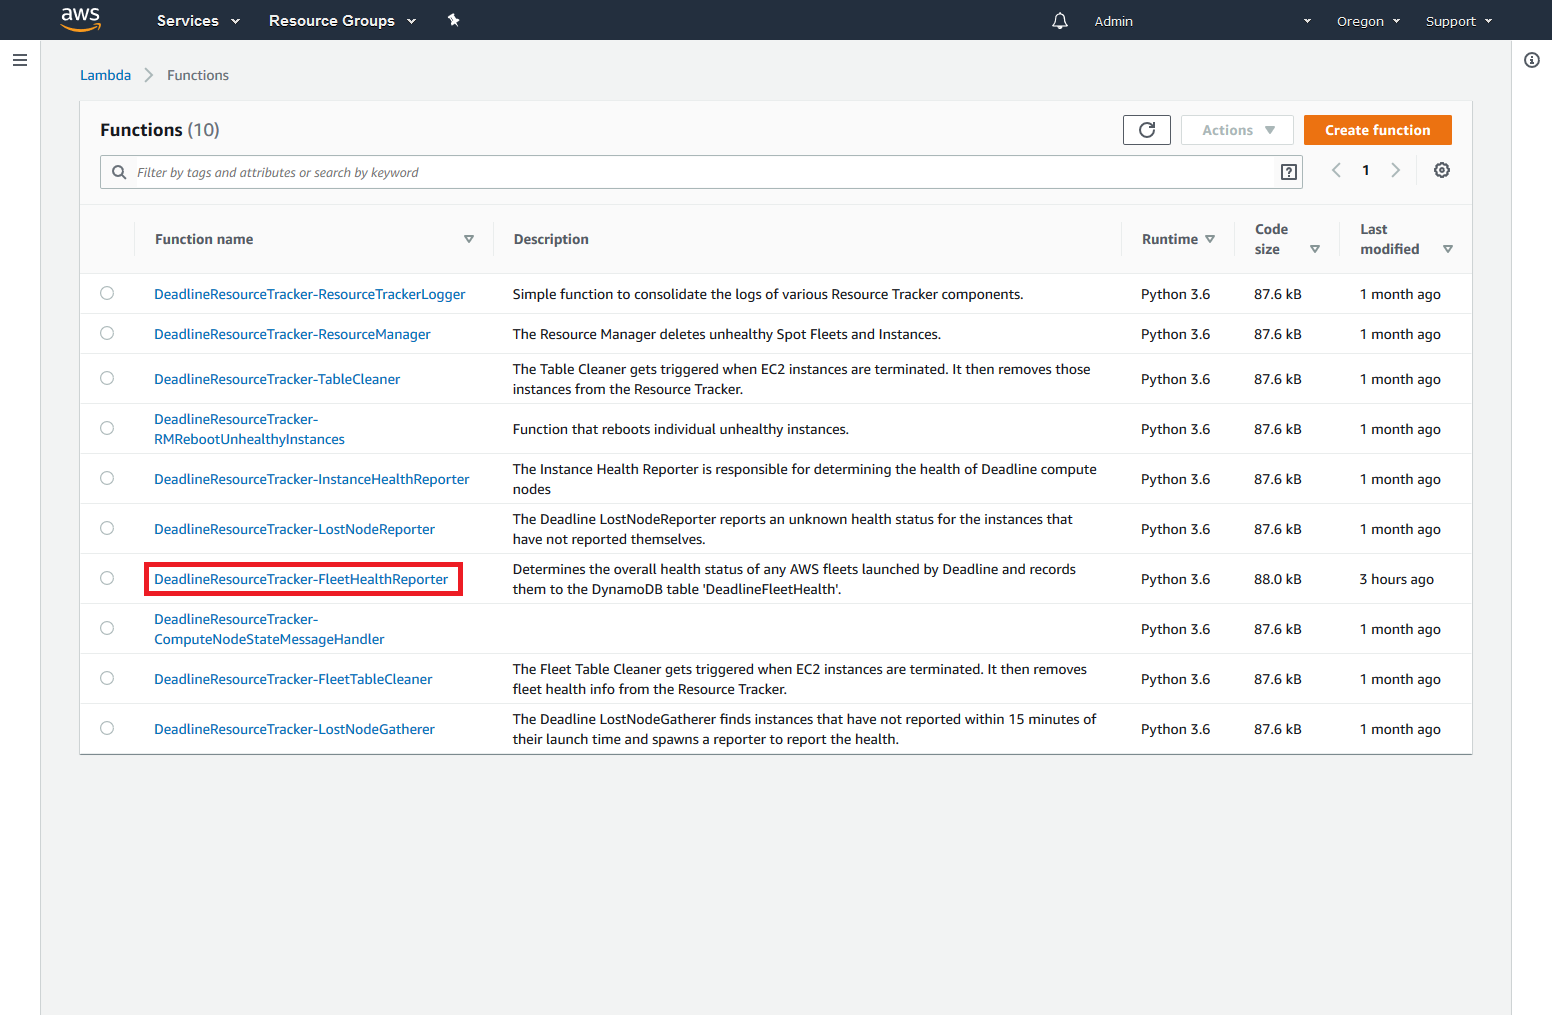Open the Services dropdown

click(x=198, y=21)
